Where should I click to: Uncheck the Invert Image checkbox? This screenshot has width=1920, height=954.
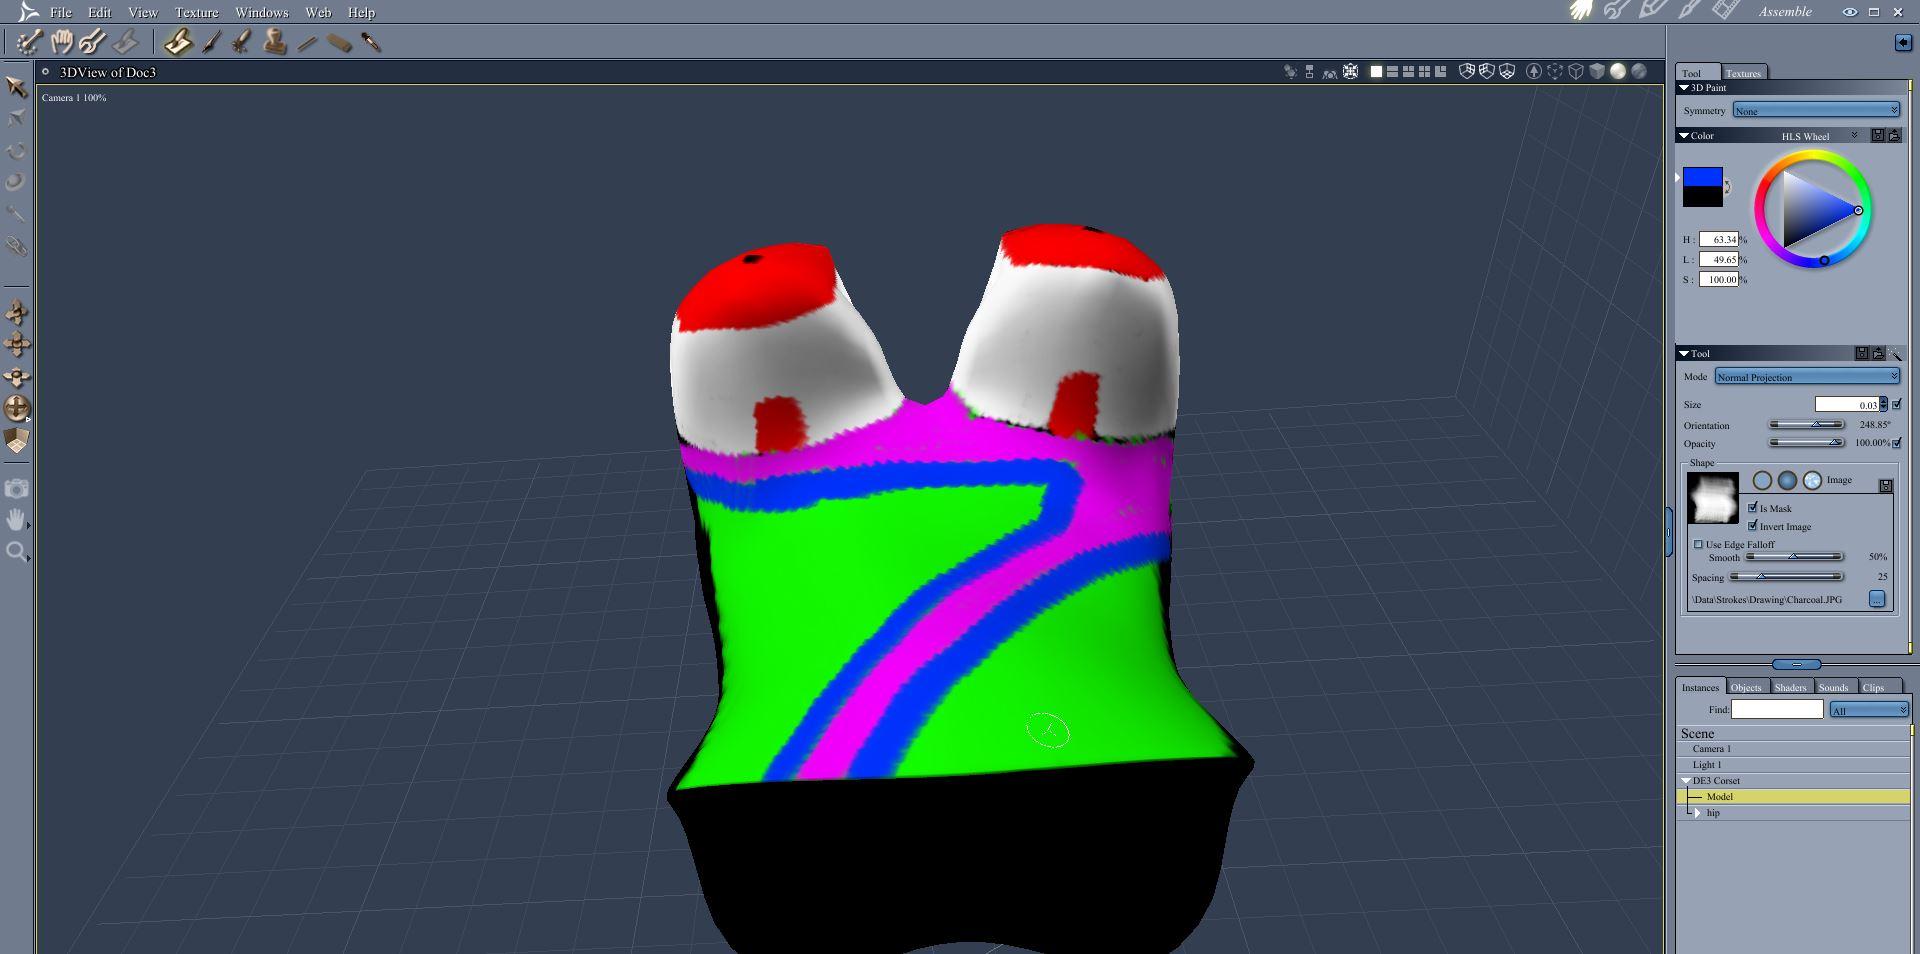click(1752, 526)
